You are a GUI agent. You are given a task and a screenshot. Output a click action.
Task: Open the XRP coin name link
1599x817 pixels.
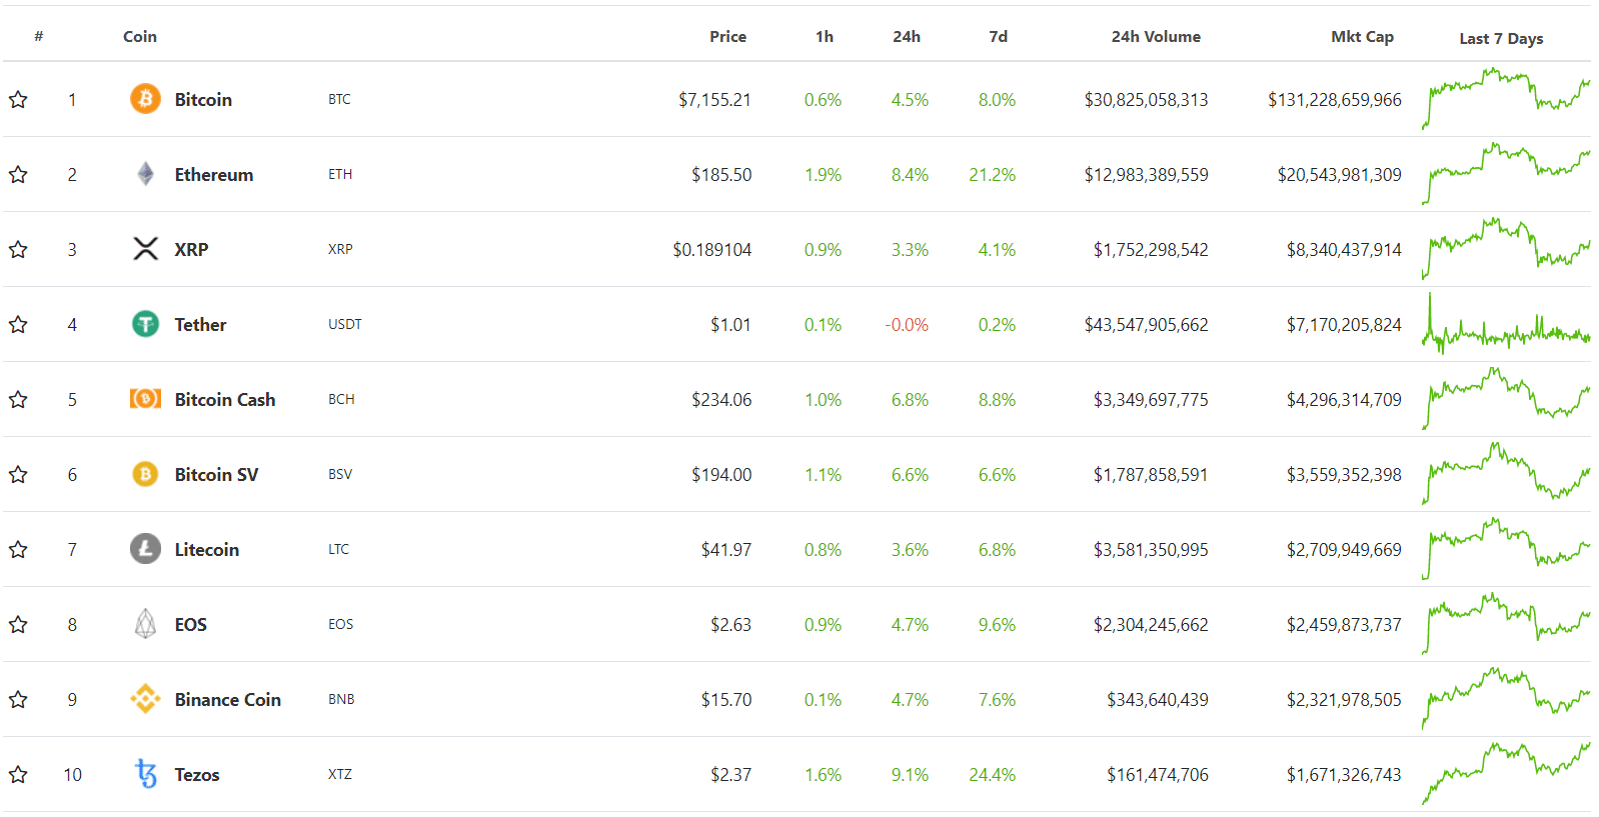tap(191, 249)
